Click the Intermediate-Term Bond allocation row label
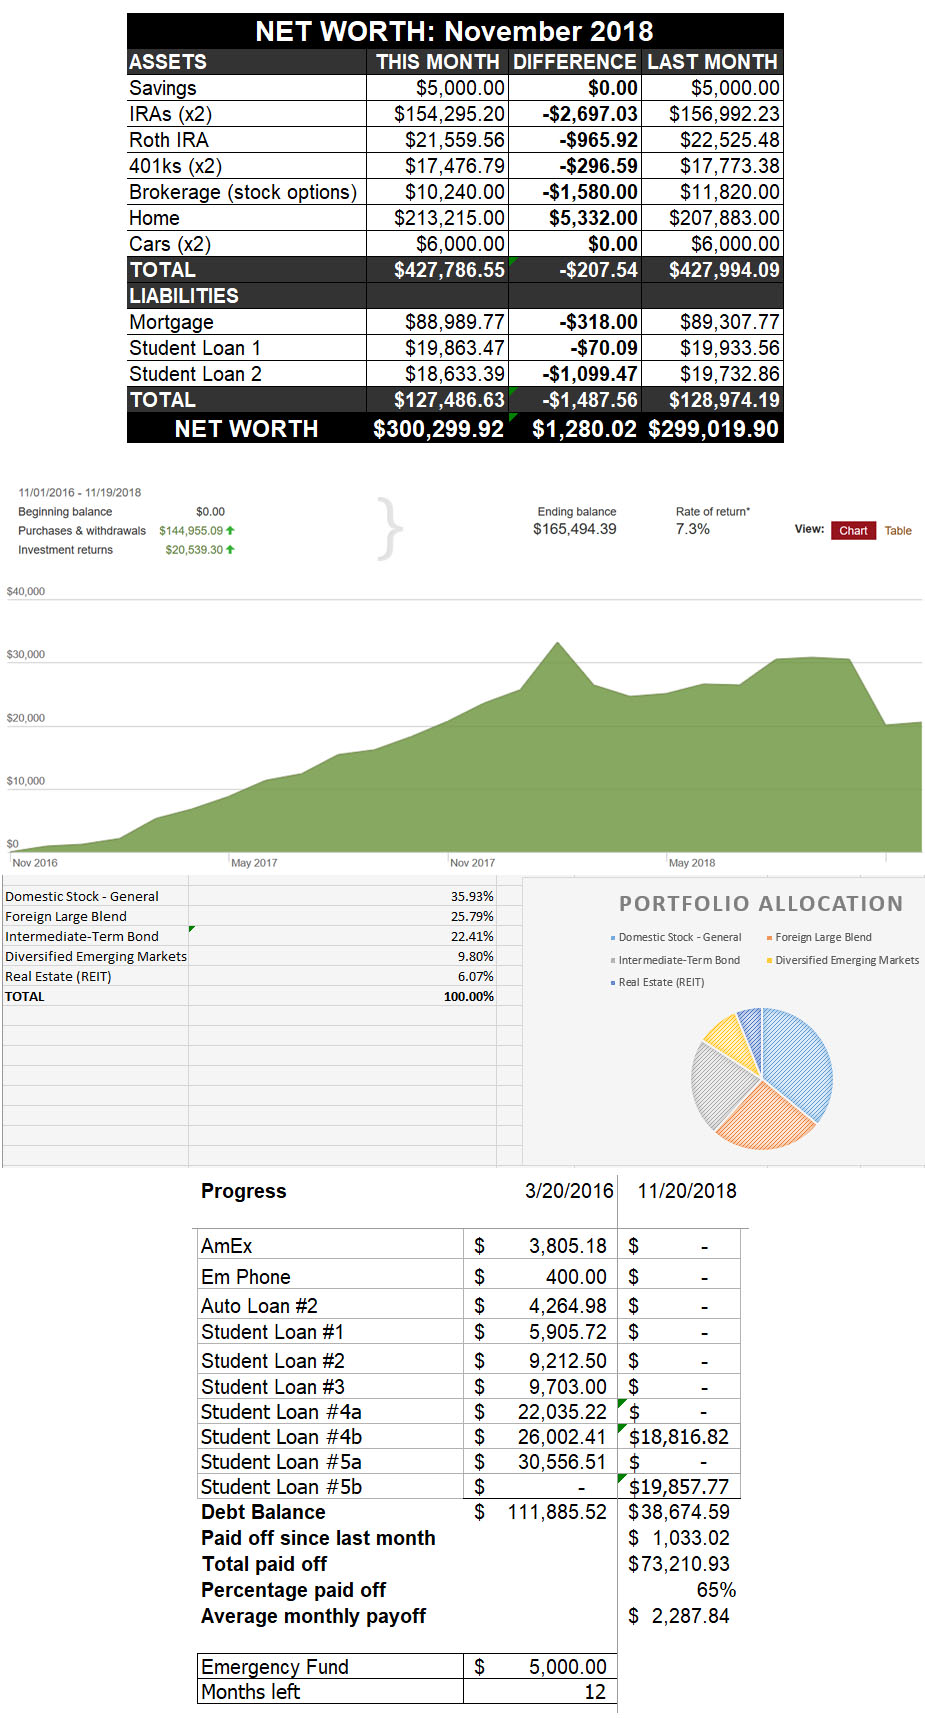This screenshot has height=1718, width=925. coord(82,936)
